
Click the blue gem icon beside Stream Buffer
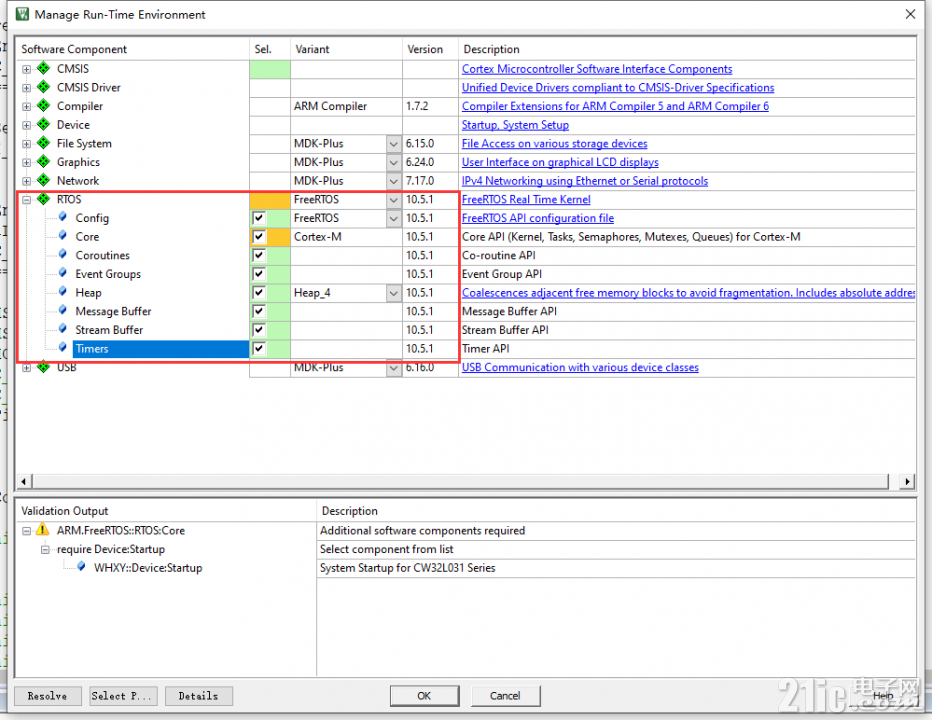click(62, 329)
